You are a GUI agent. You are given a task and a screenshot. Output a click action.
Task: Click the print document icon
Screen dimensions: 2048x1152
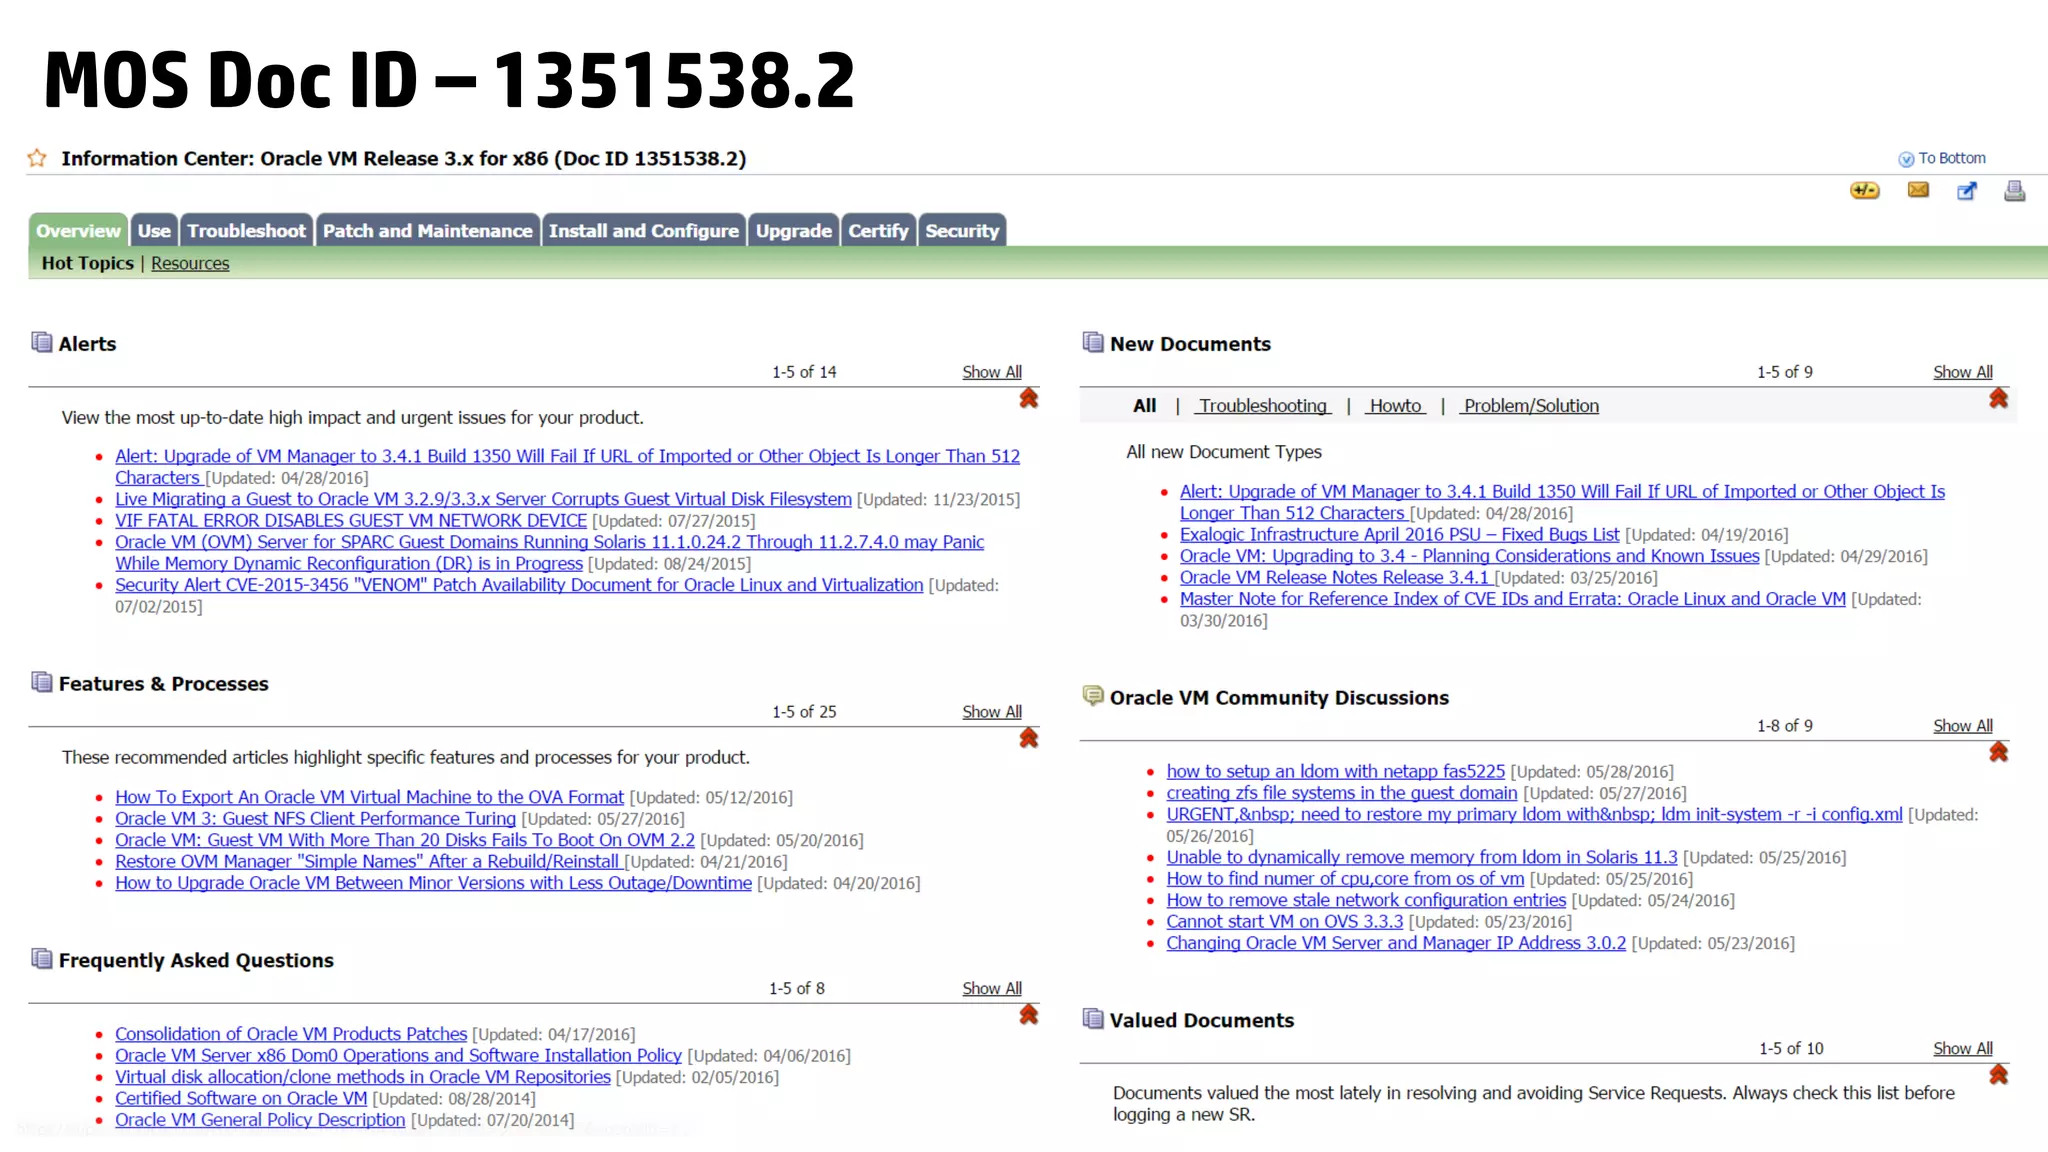click(2015, 191)
